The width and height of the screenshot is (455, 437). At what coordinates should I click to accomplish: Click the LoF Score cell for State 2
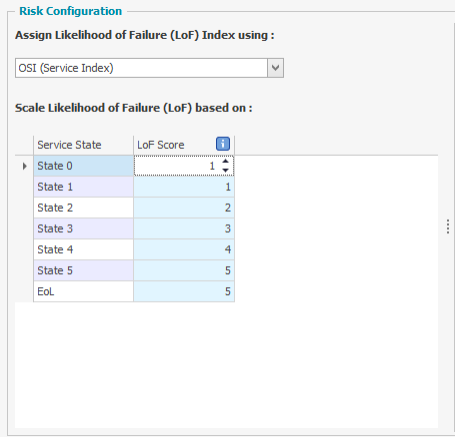pyautogui.click(x=184, y=208)
